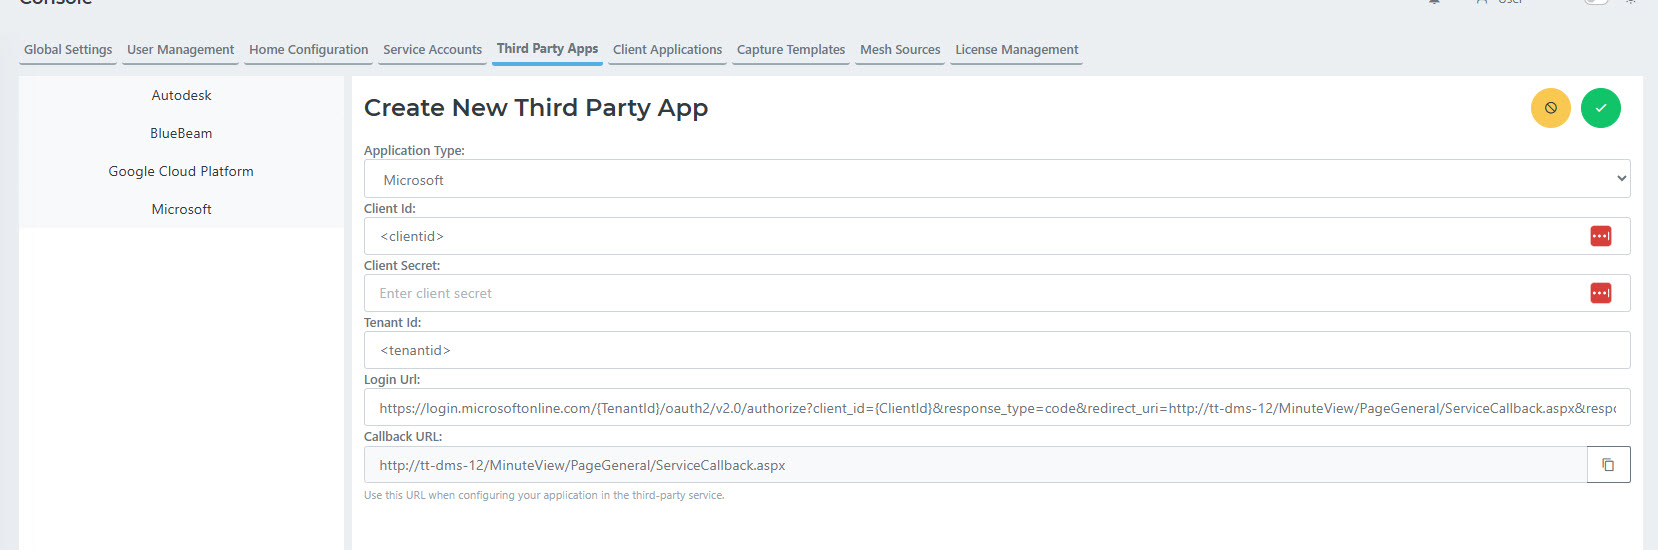Open the User Management tab
This screenshot has height=550, width=1658.
coord(180,50)
